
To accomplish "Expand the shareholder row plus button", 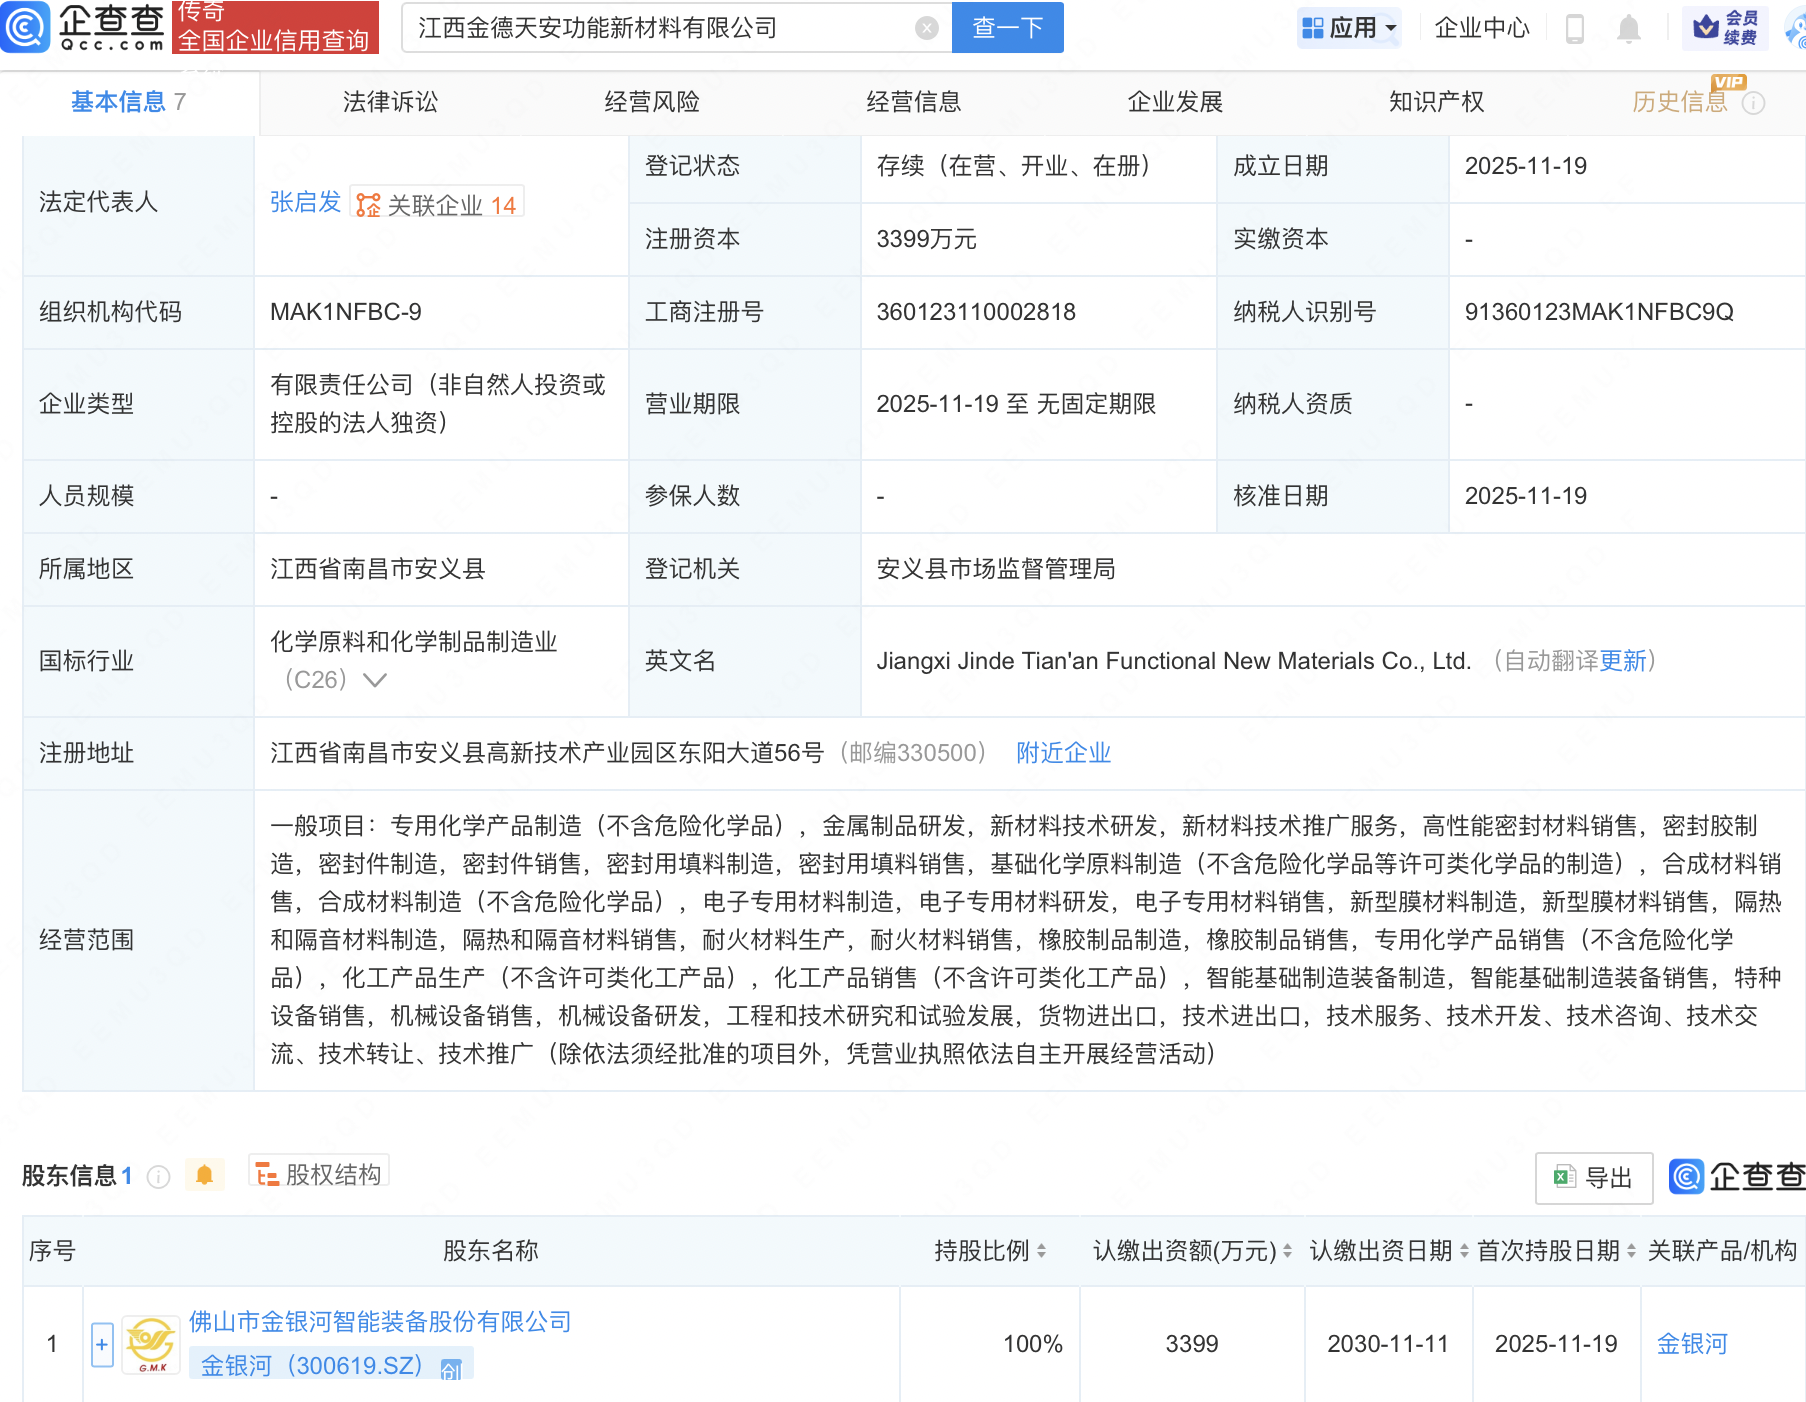I will tap(101, 1344).
